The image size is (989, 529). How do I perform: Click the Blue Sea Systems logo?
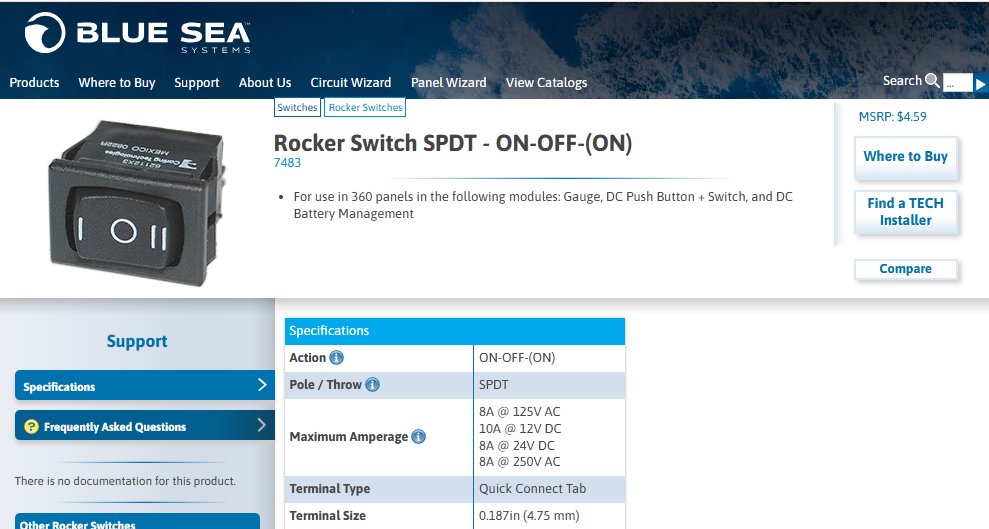138,33
